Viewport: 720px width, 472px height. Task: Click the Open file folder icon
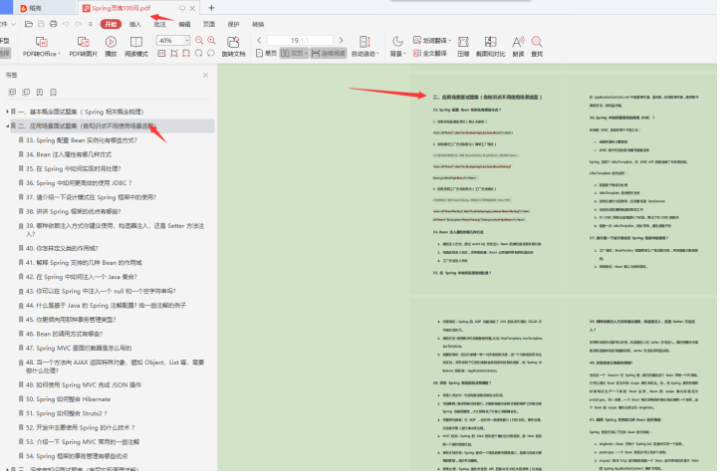(28, 24)
